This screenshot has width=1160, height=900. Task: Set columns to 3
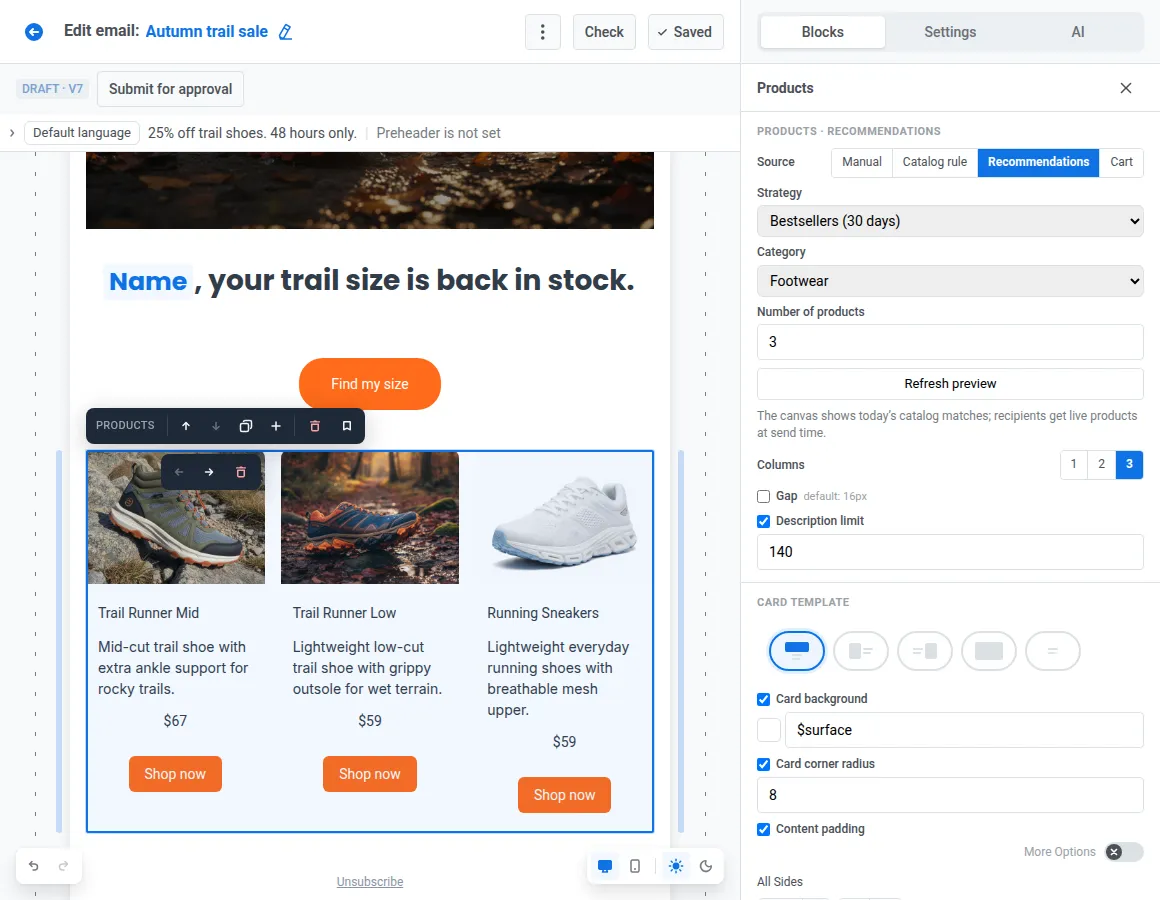click(x=1129, y=464)
